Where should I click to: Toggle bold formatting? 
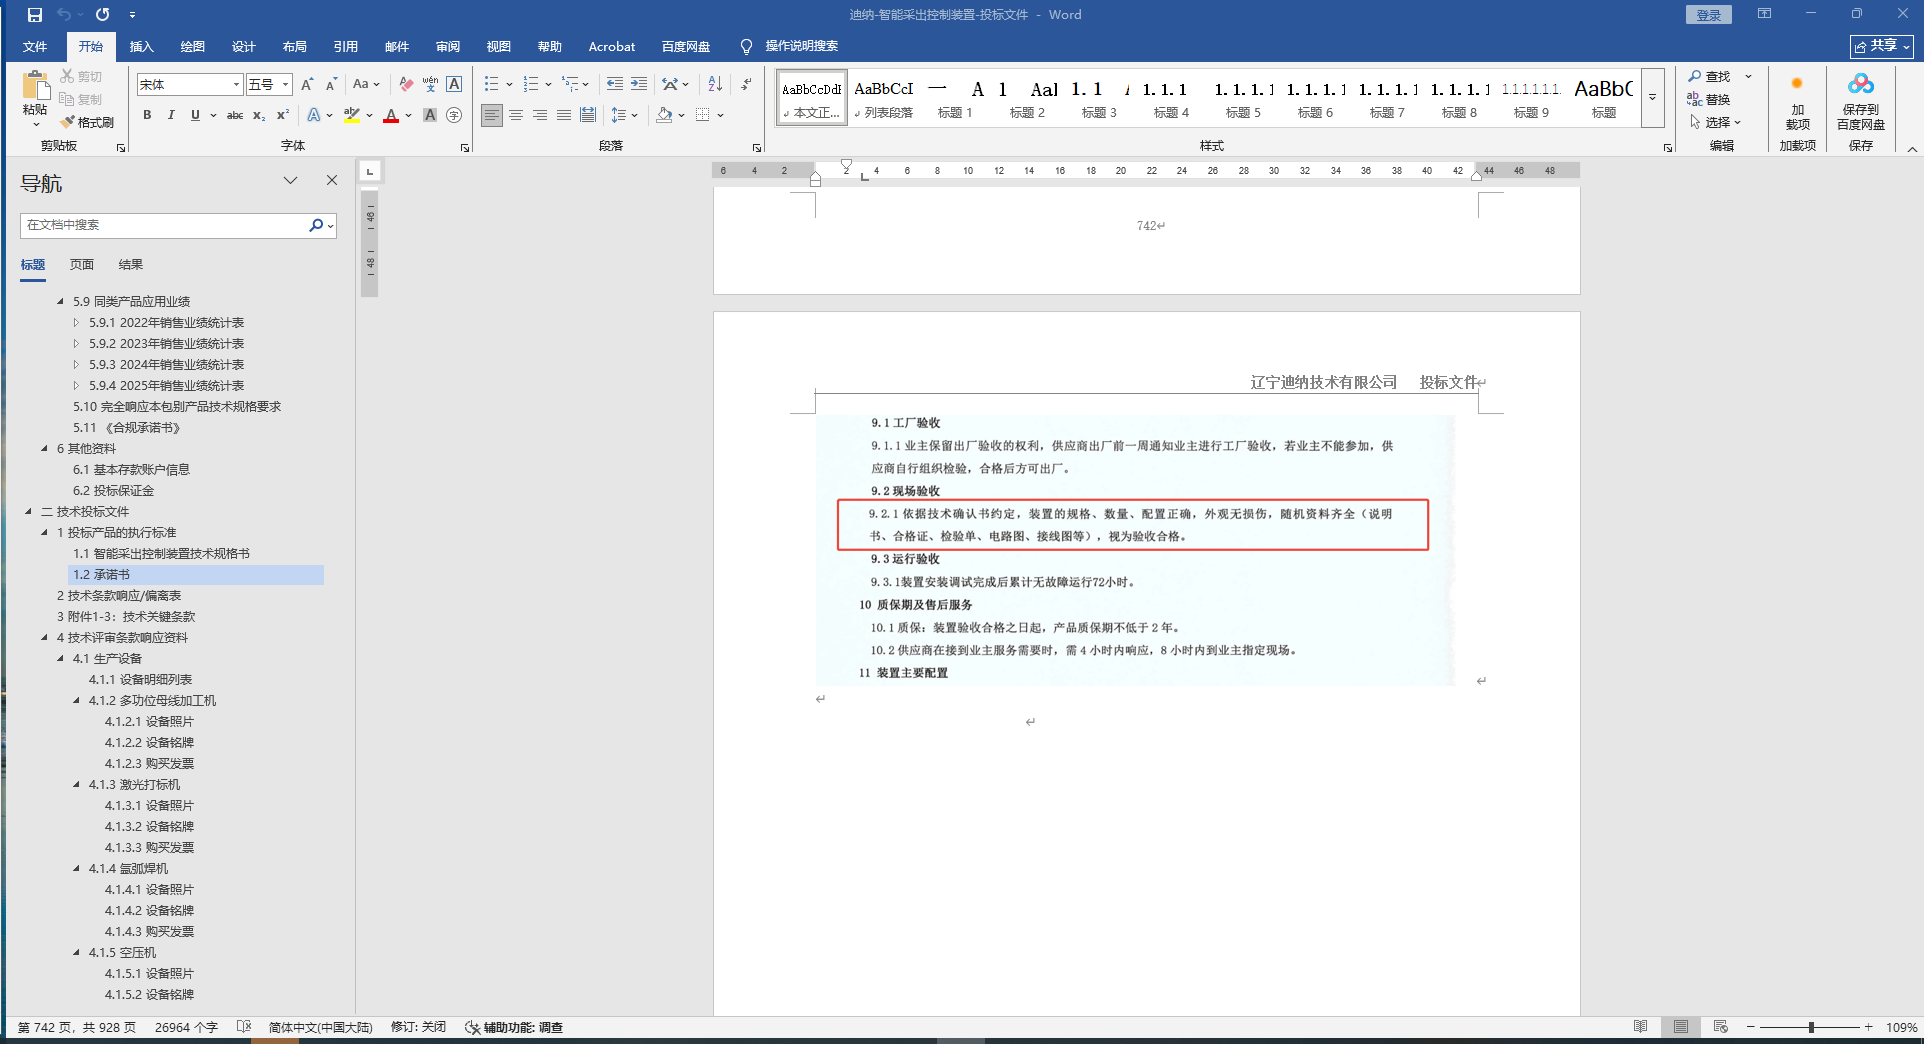[x=147, y=115]
